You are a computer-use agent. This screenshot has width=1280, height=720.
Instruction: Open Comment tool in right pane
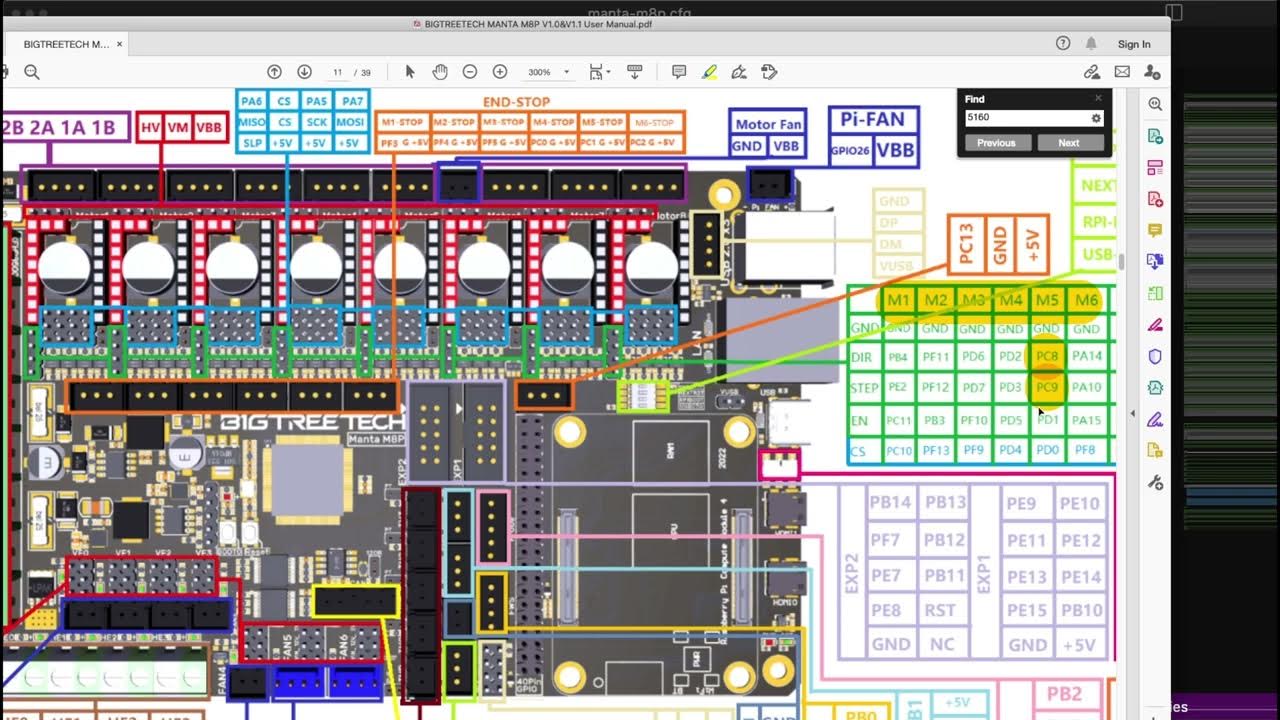click(1155, 230)
